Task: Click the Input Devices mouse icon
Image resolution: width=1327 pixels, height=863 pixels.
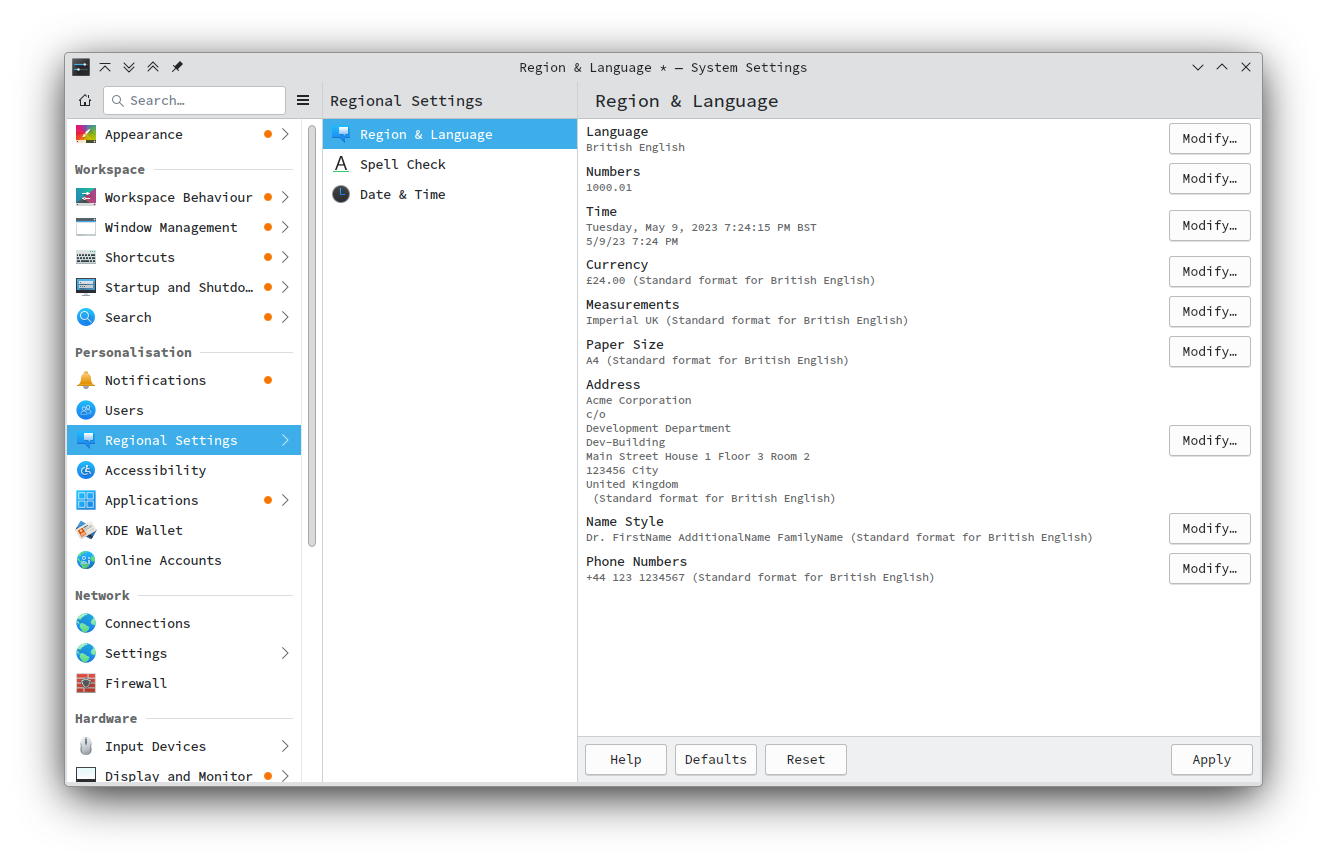Action: 86,746
